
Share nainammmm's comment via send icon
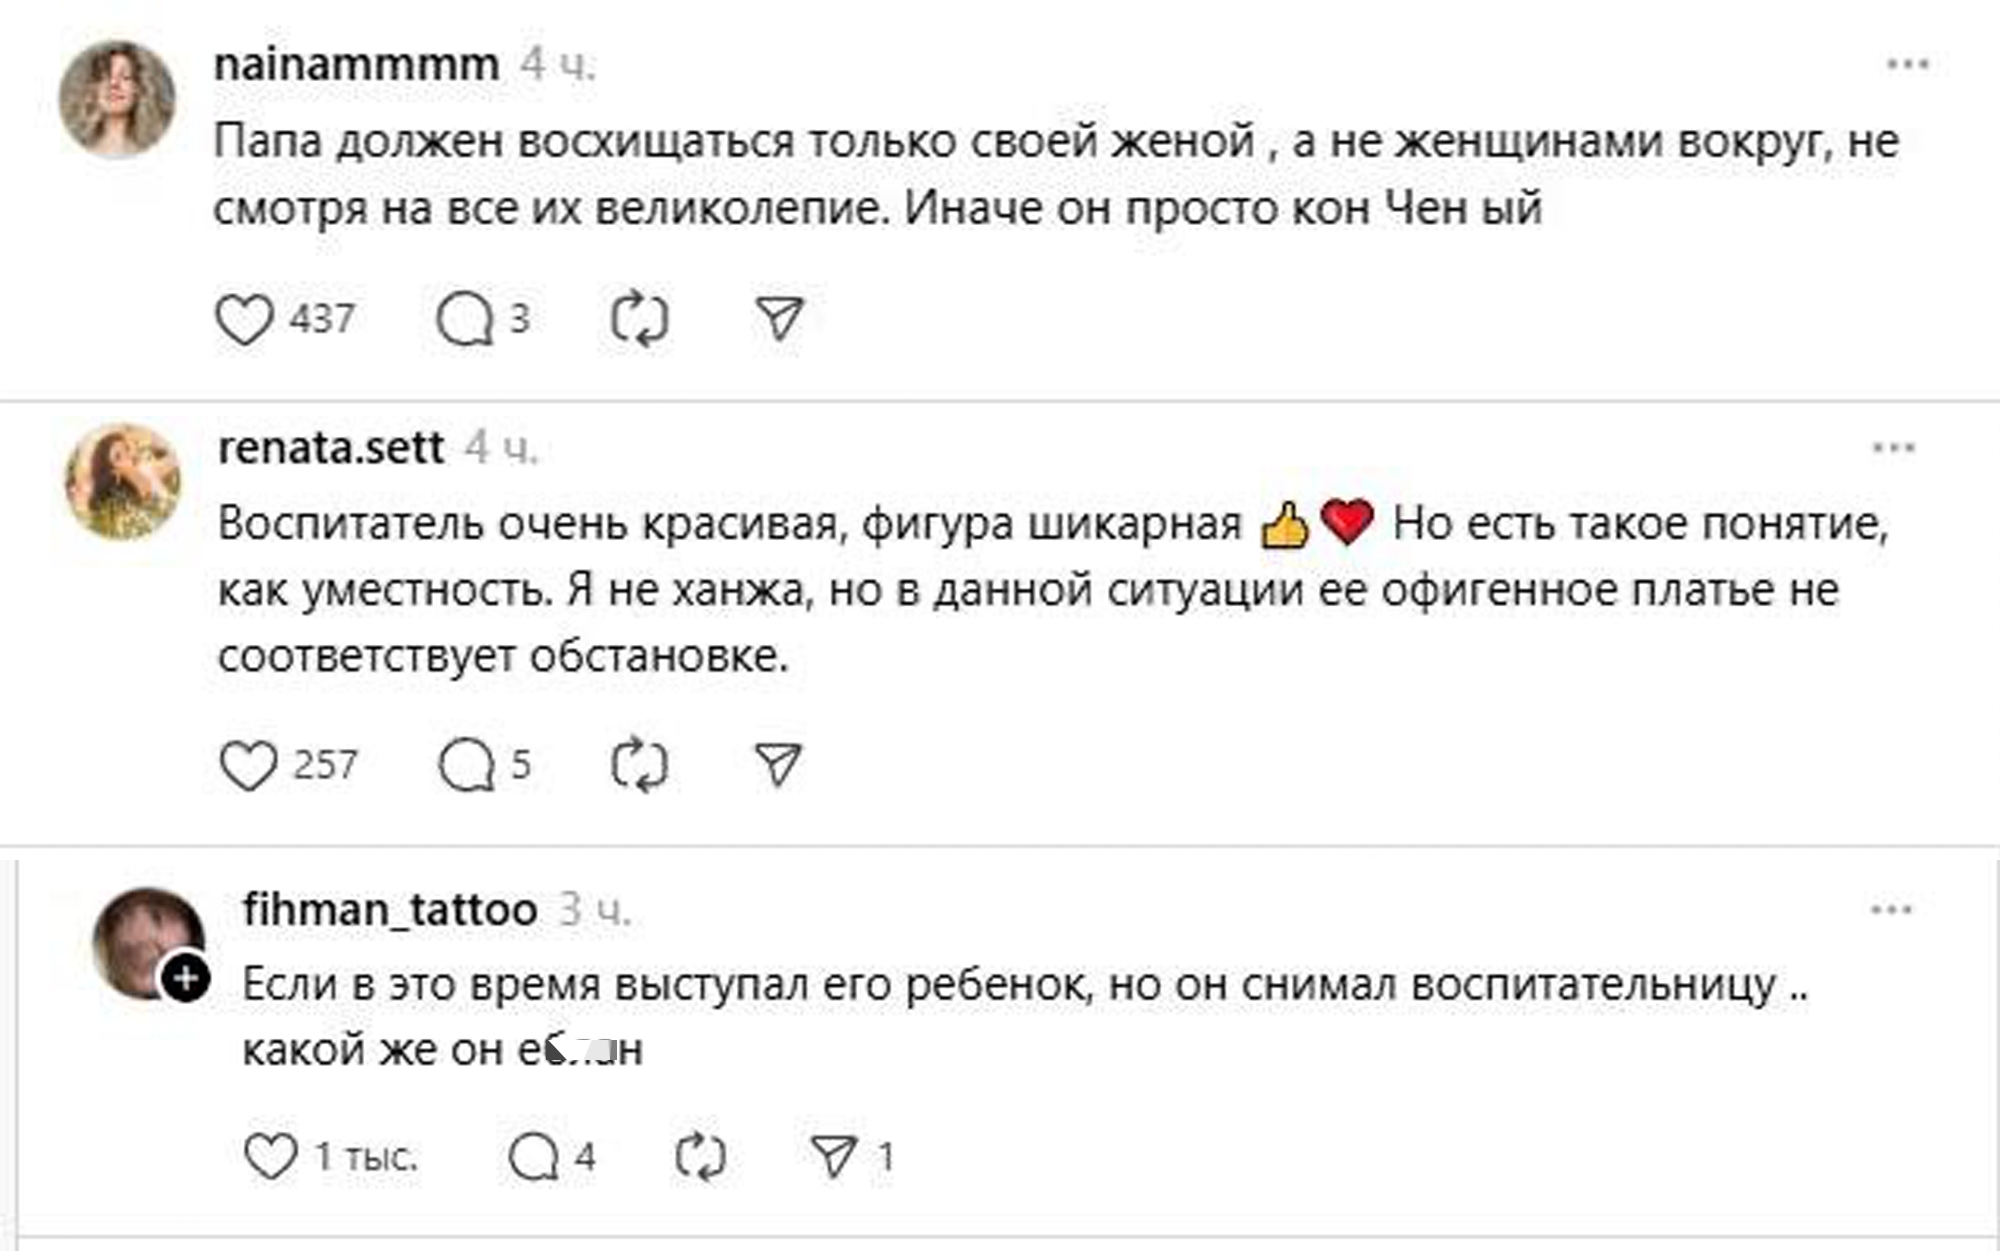(779, 319)
